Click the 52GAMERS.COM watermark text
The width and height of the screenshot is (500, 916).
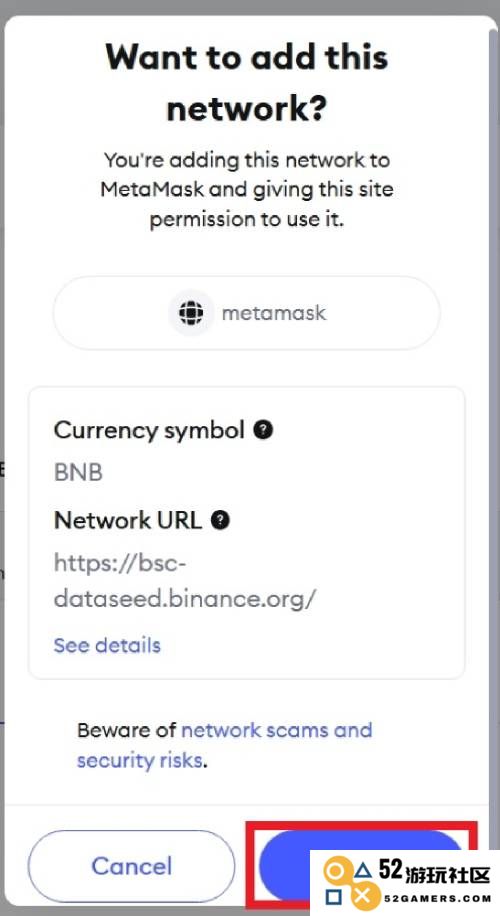click(x=437, y=898)
